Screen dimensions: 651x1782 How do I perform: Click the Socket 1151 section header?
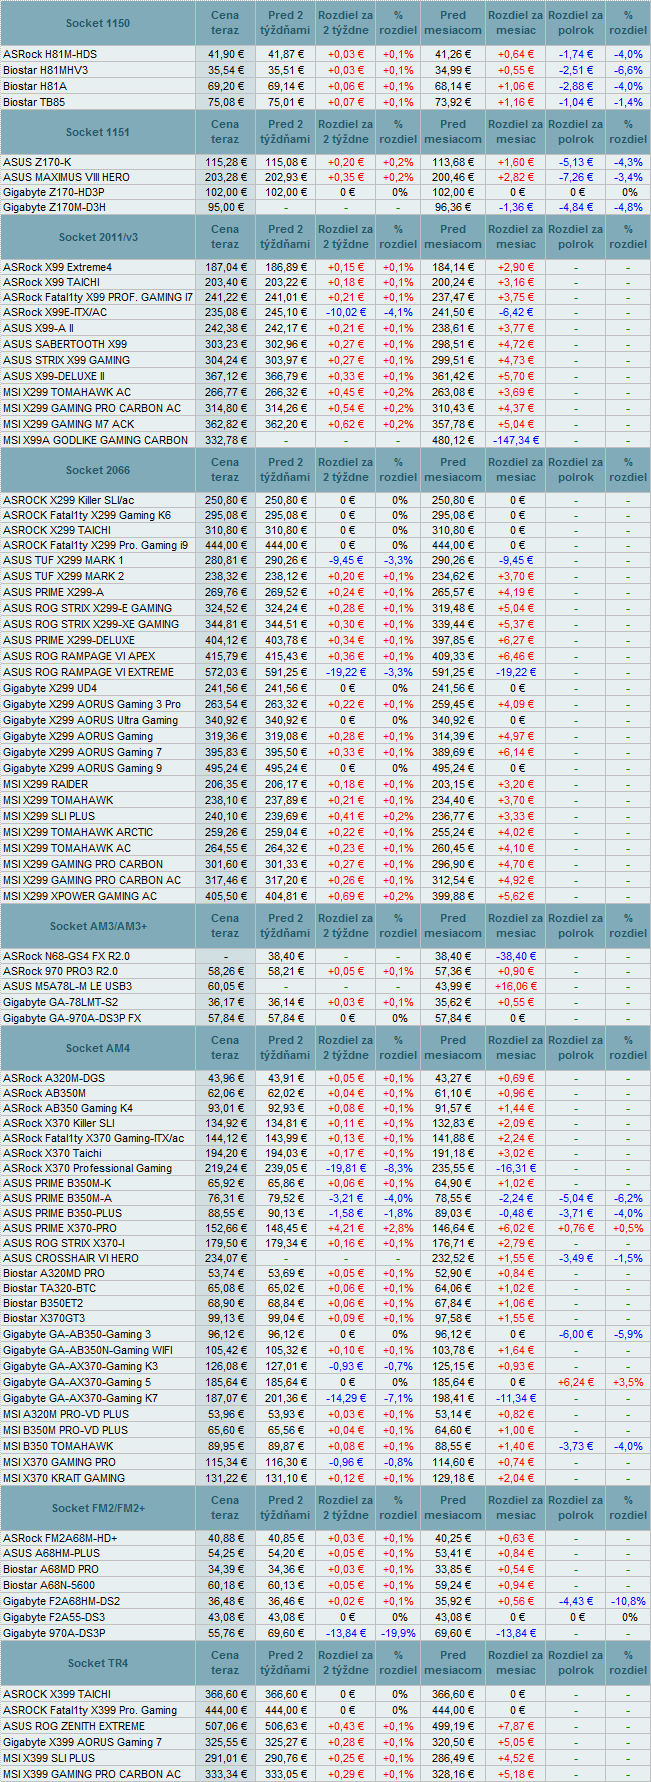click(x=98, y=132)
